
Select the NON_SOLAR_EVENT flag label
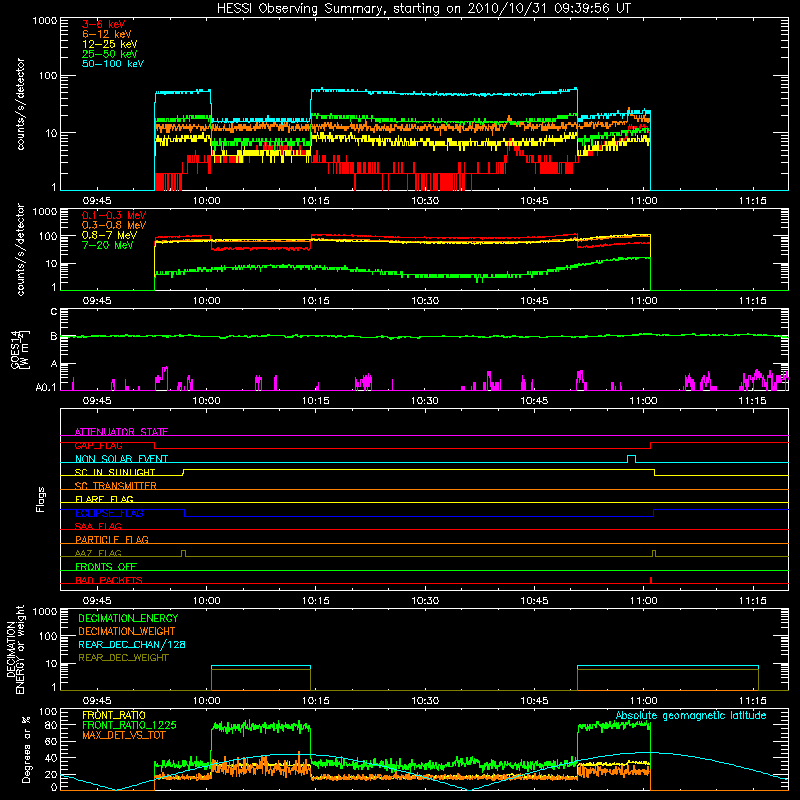(121, 459)
